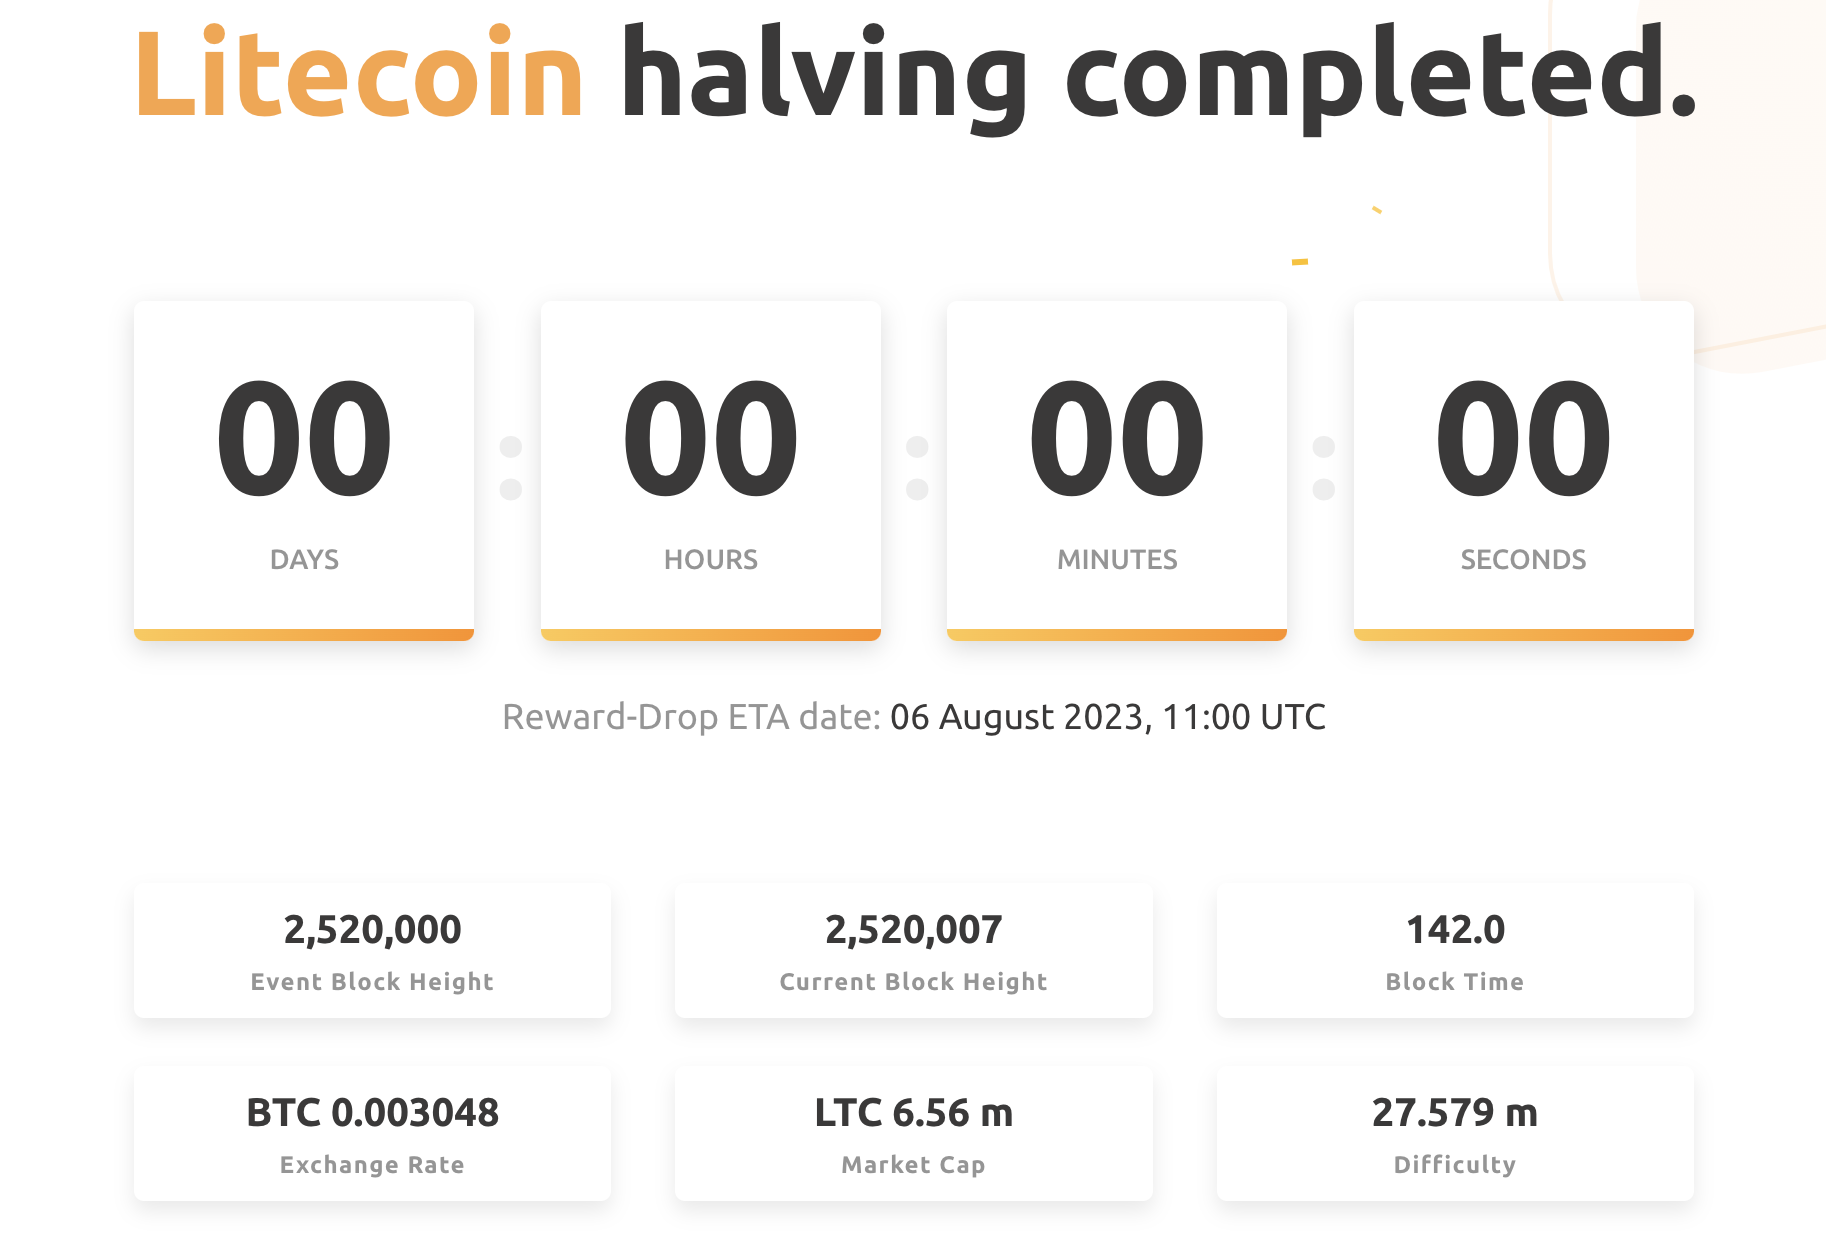Click the Days countdown card
This screenshot has width=1826, height=1258.
(x=304, y=470)
